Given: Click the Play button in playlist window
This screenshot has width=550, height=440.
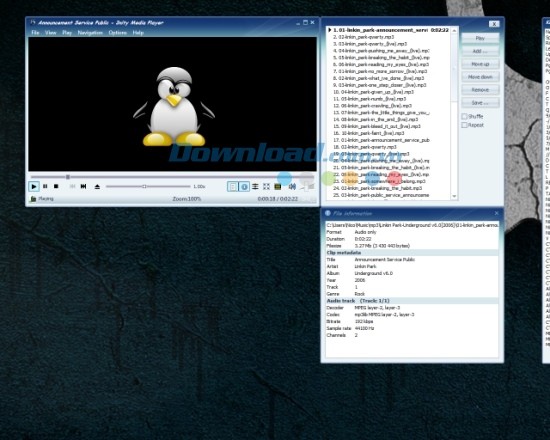Looking at the screenshot, I should pyautogui.click(x=480, y=38).
